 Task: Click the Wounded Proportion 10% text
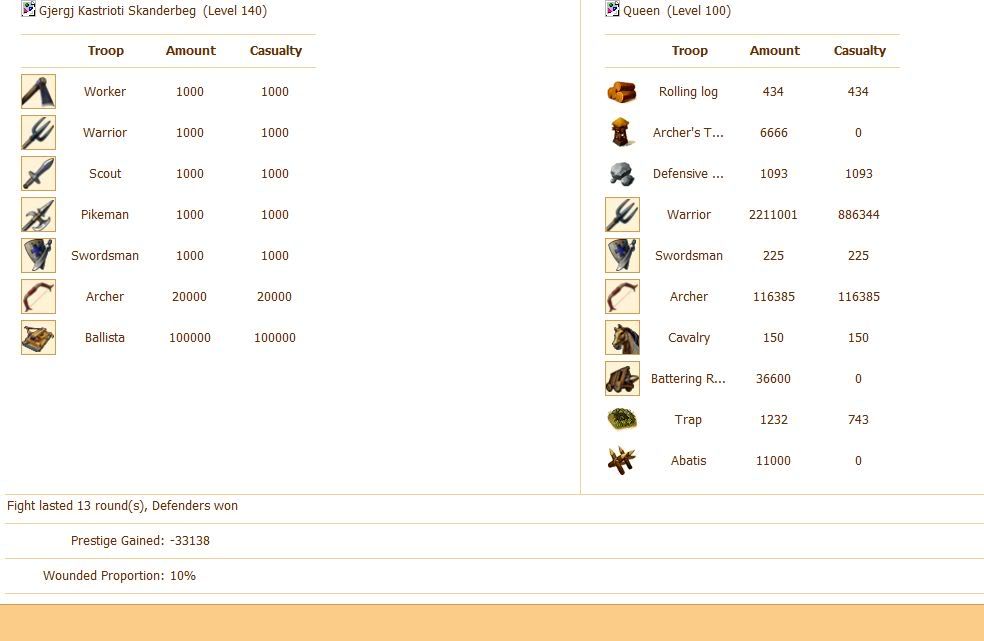click(119, 576)
